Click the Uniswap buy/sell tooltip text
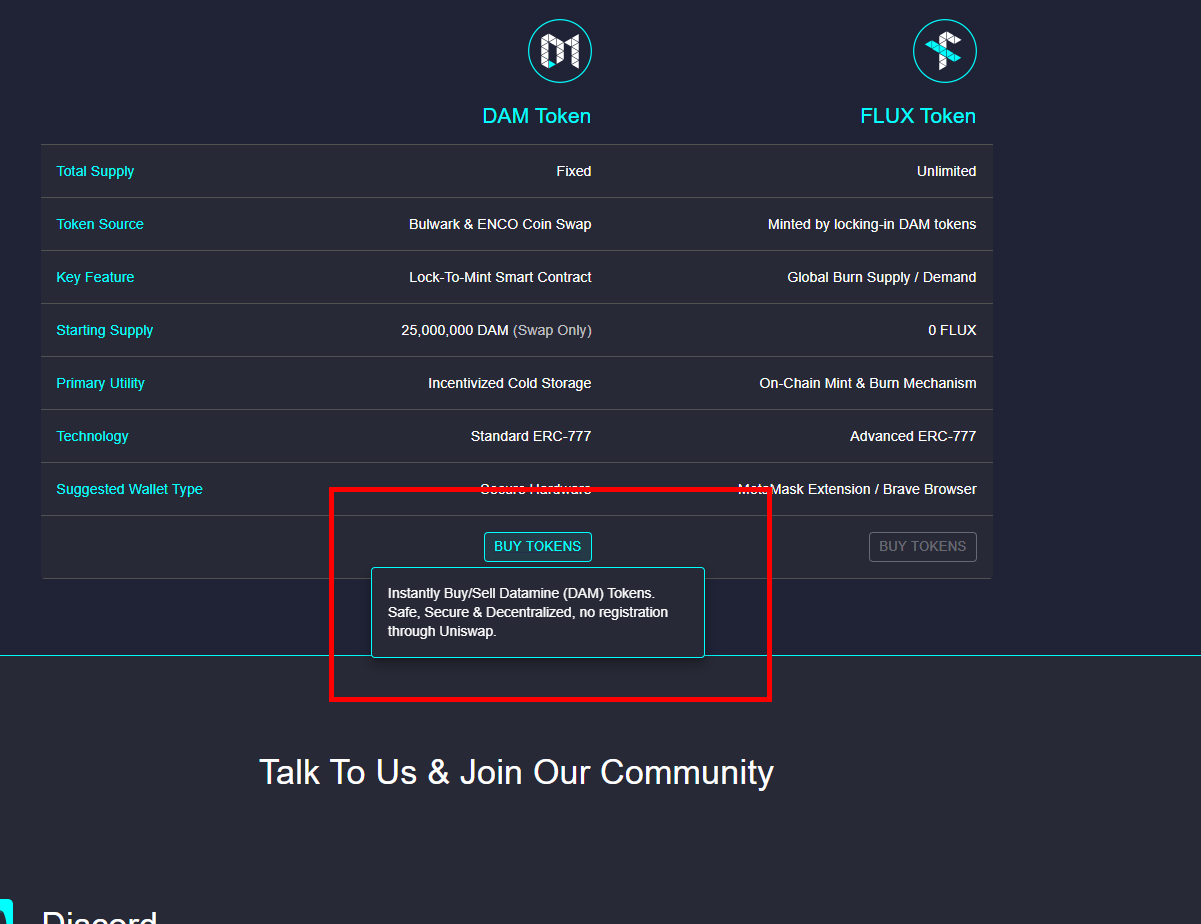Image resolution: width=1201 pixels, height=924 pixels. (x=528, y=612)
